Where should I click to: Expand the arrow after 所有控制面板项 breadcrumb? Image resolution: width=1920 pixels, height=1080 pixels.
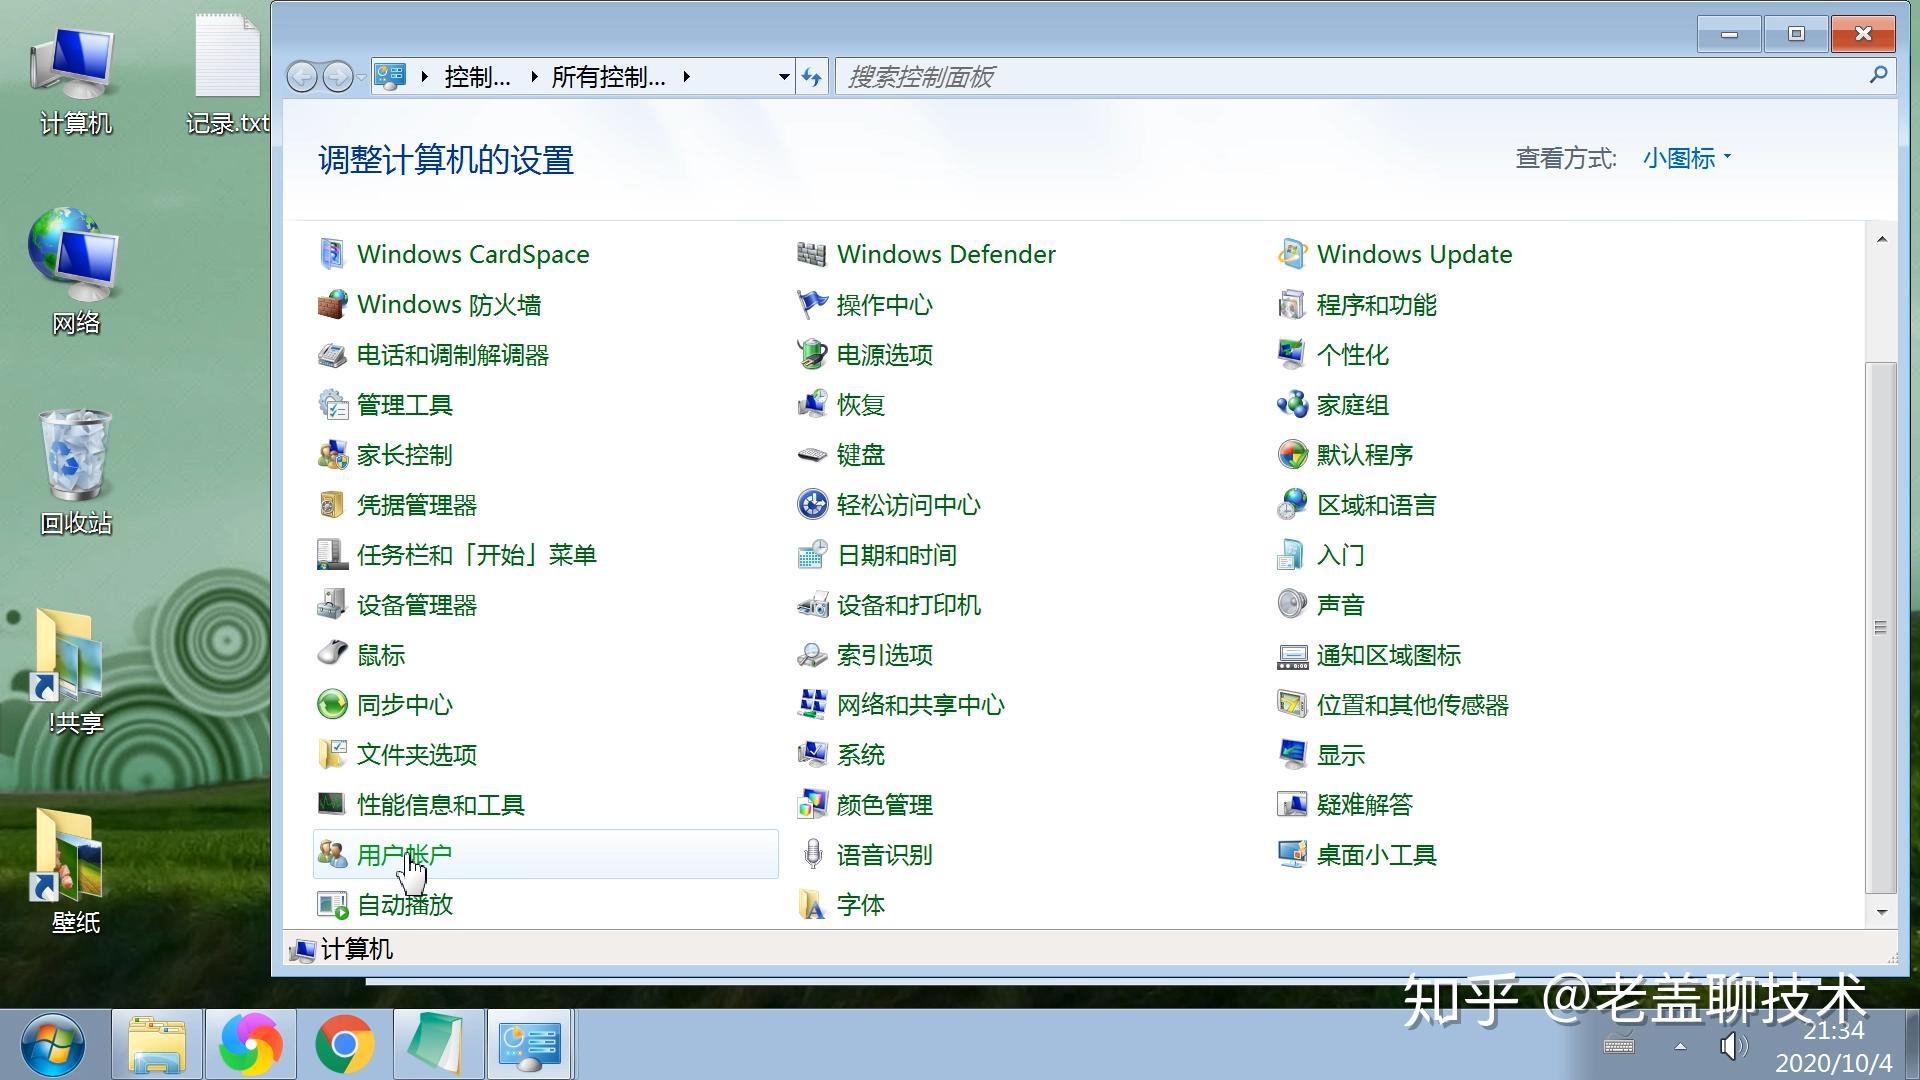(687, 77)
